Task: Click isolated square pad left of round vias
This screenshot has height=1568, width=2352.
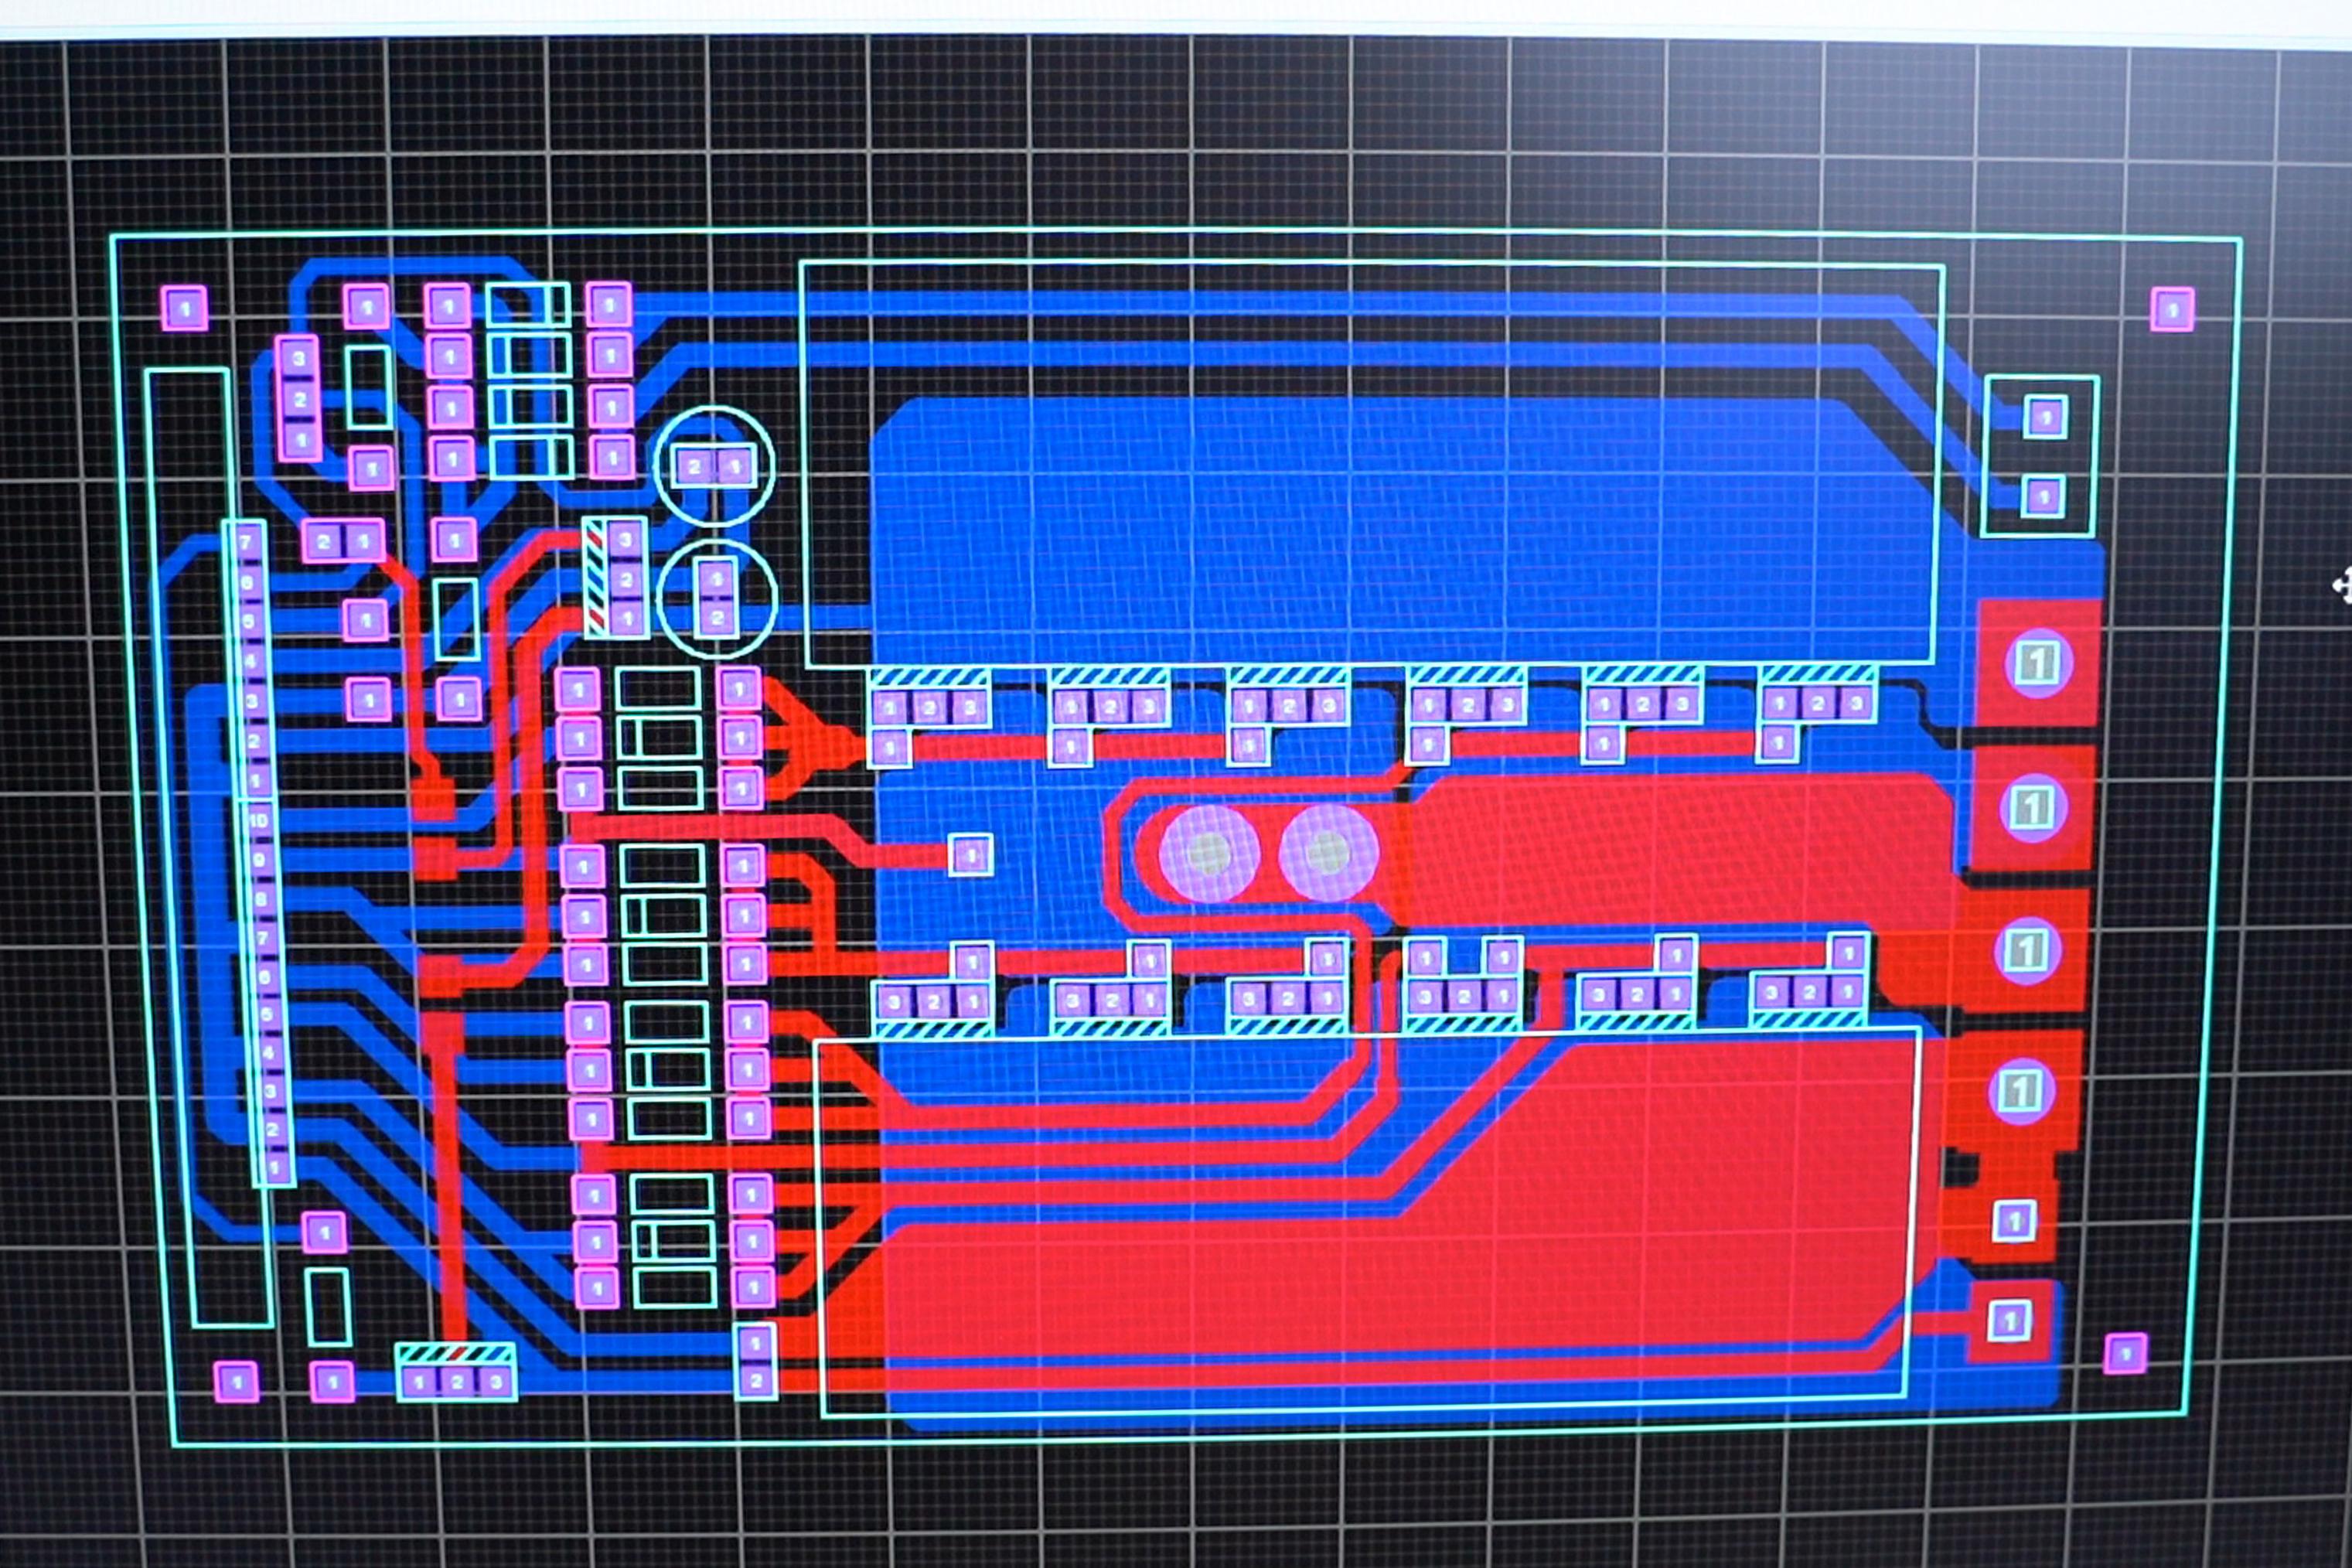Action: tap(970, 855)
